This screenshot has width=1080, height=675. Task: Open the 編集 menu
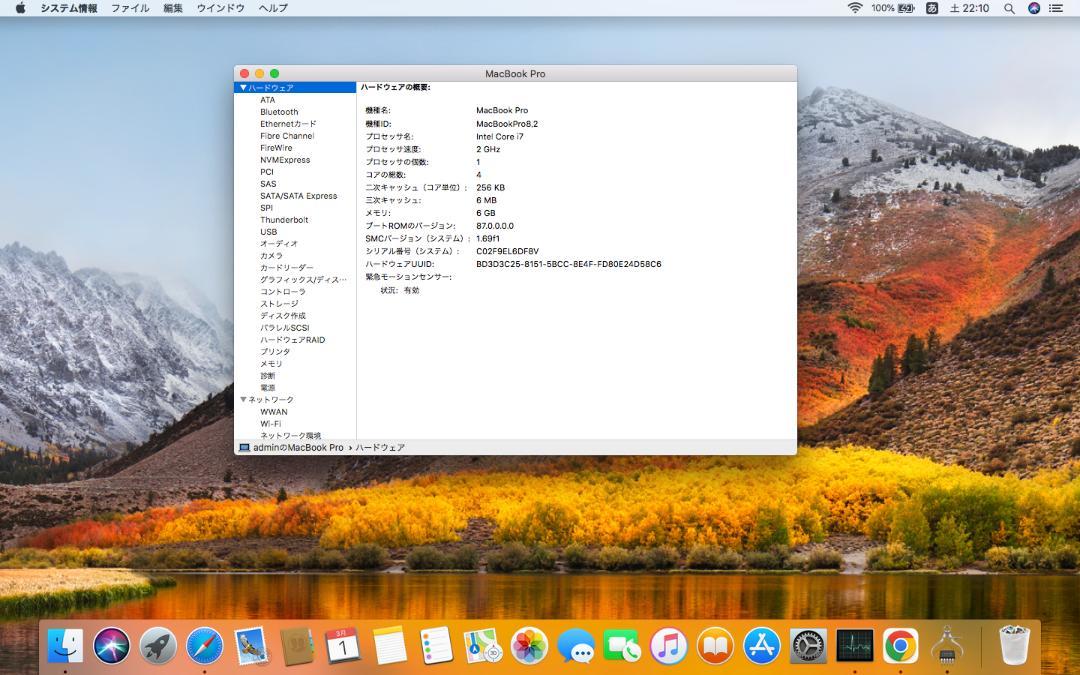pos(173,8)
